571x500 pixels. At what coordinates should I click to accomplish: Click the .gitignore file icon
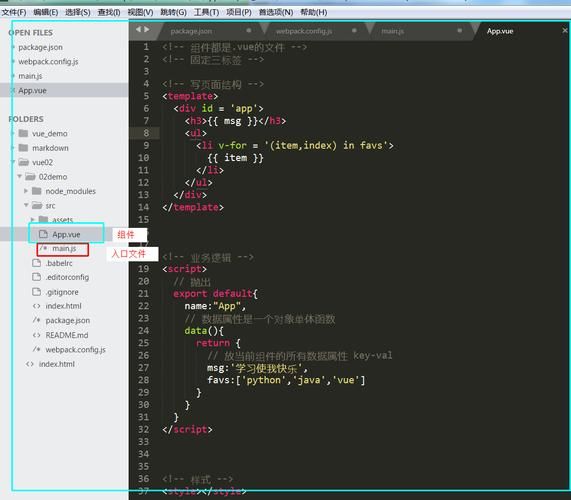[36, 292]
